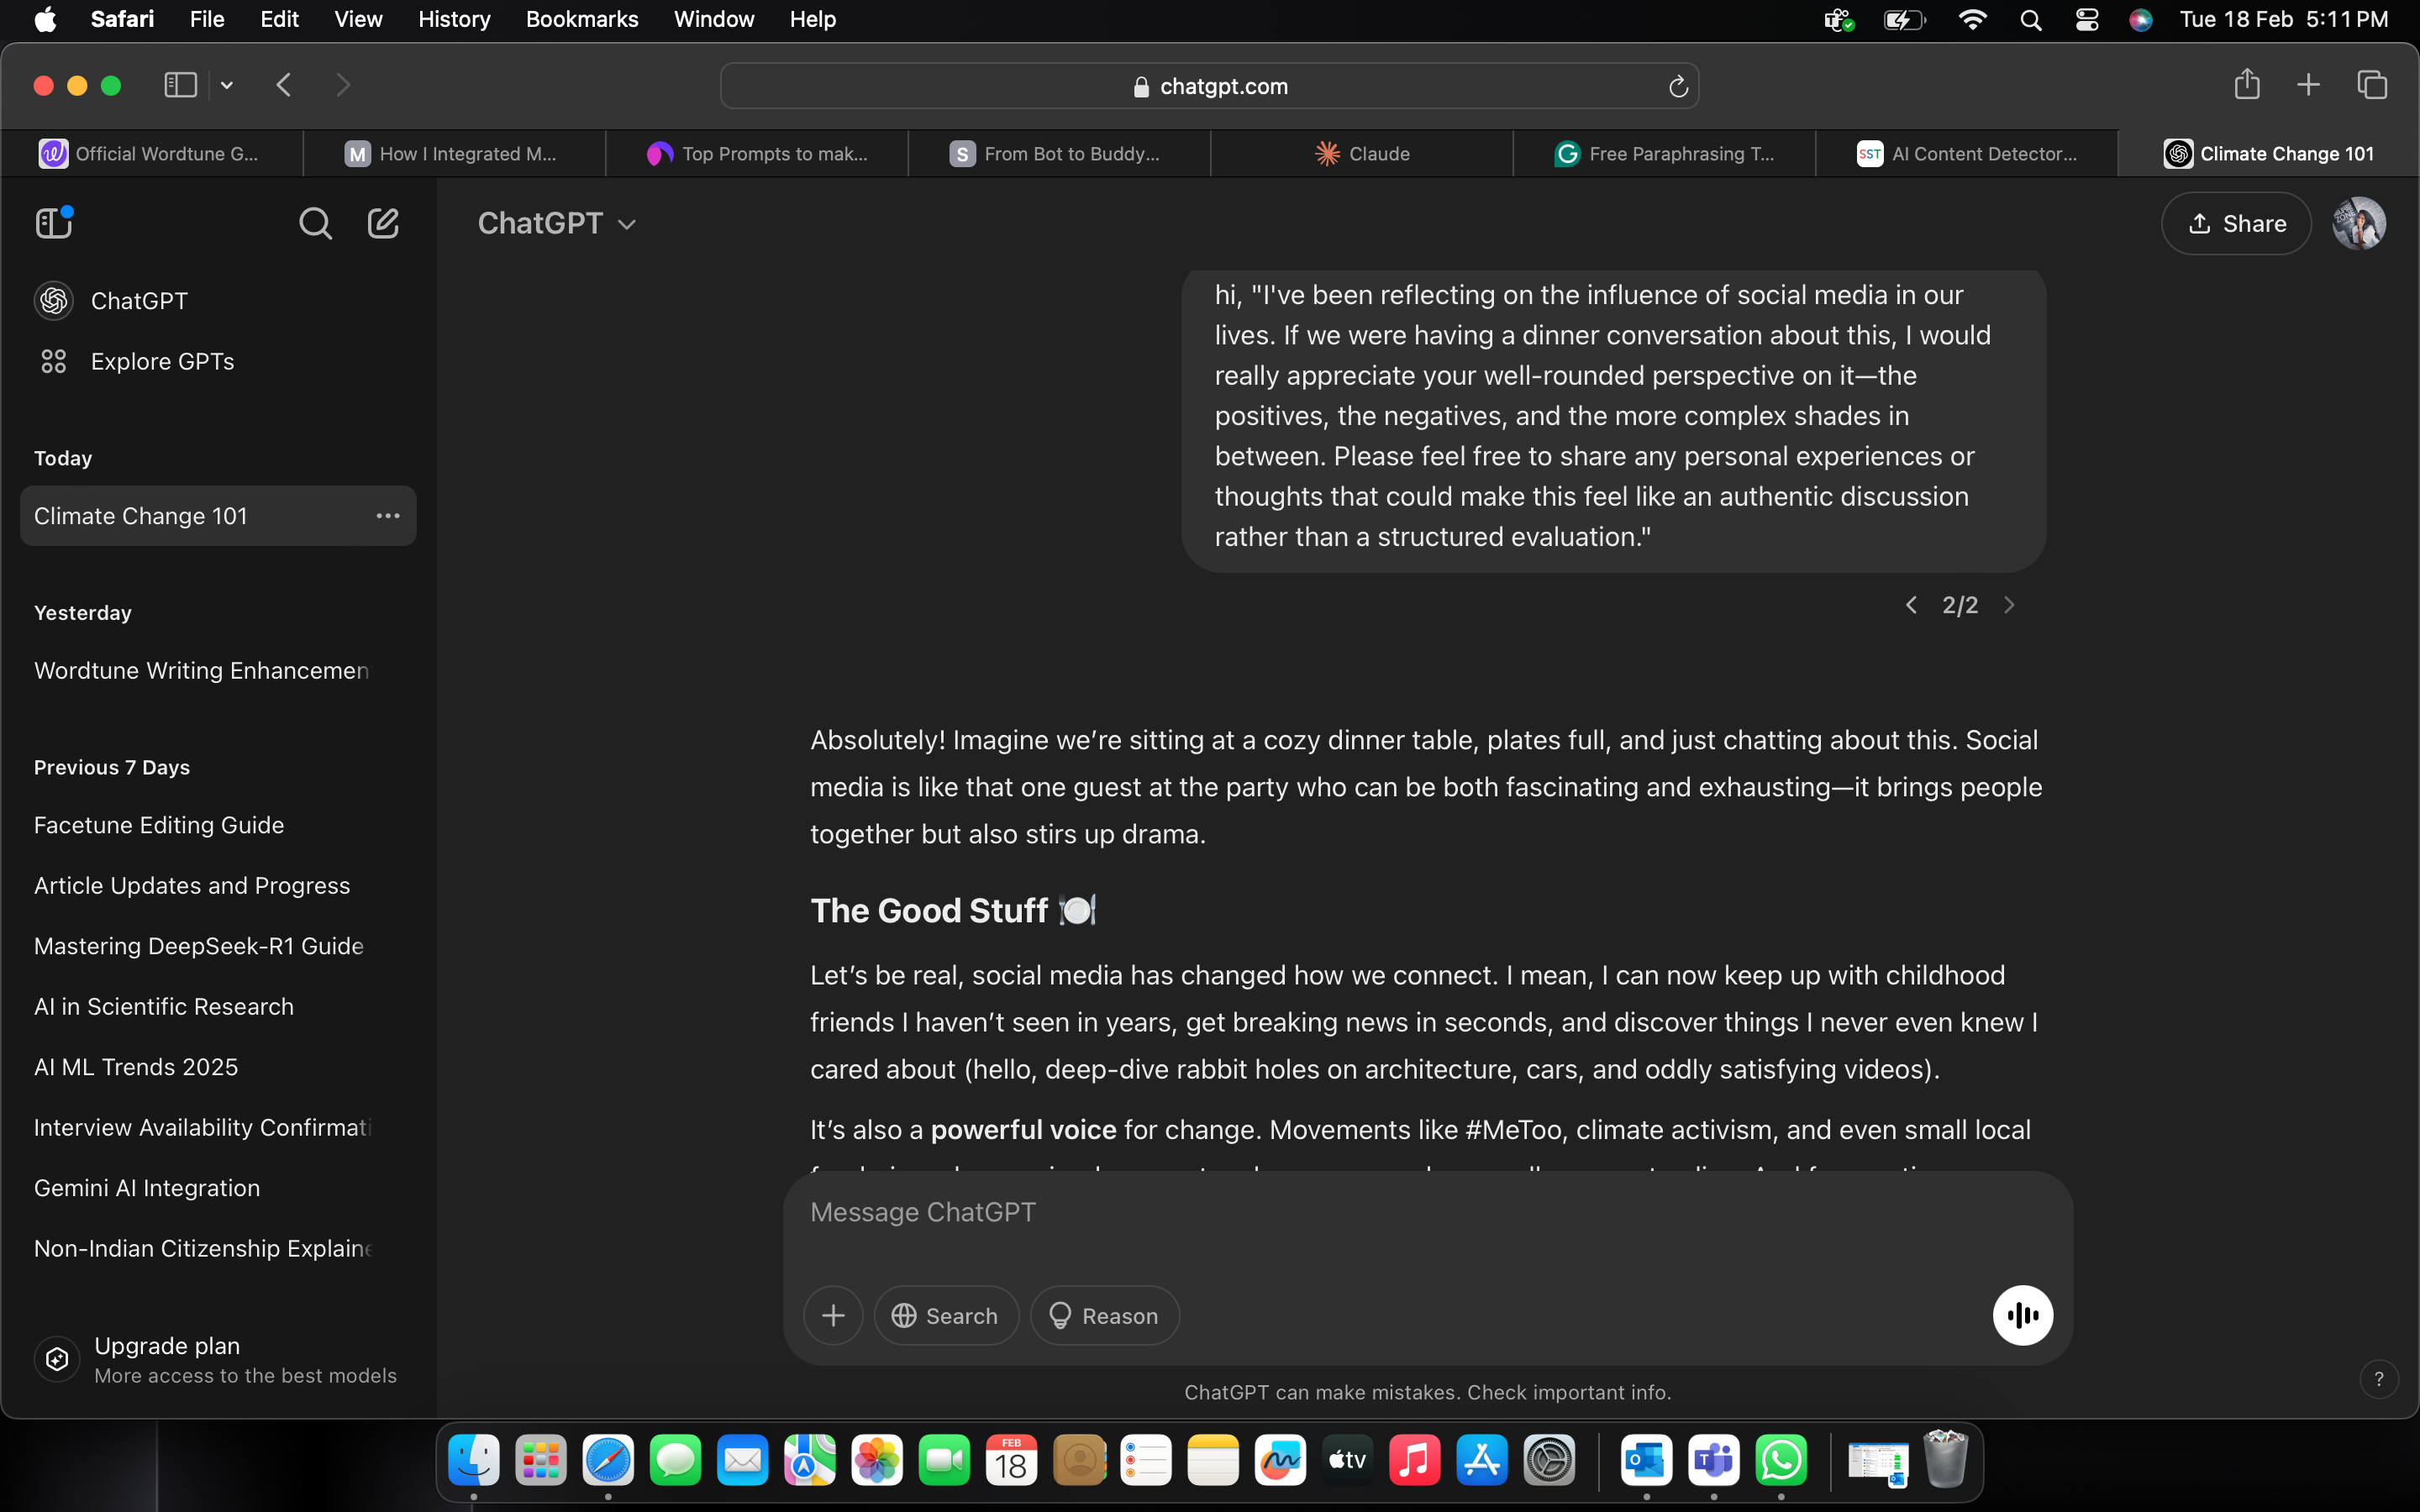This screenshot has width=2420, height=1512.
Task: Open the Interview Availability Confirmation chat
Action: point(218,1127)
